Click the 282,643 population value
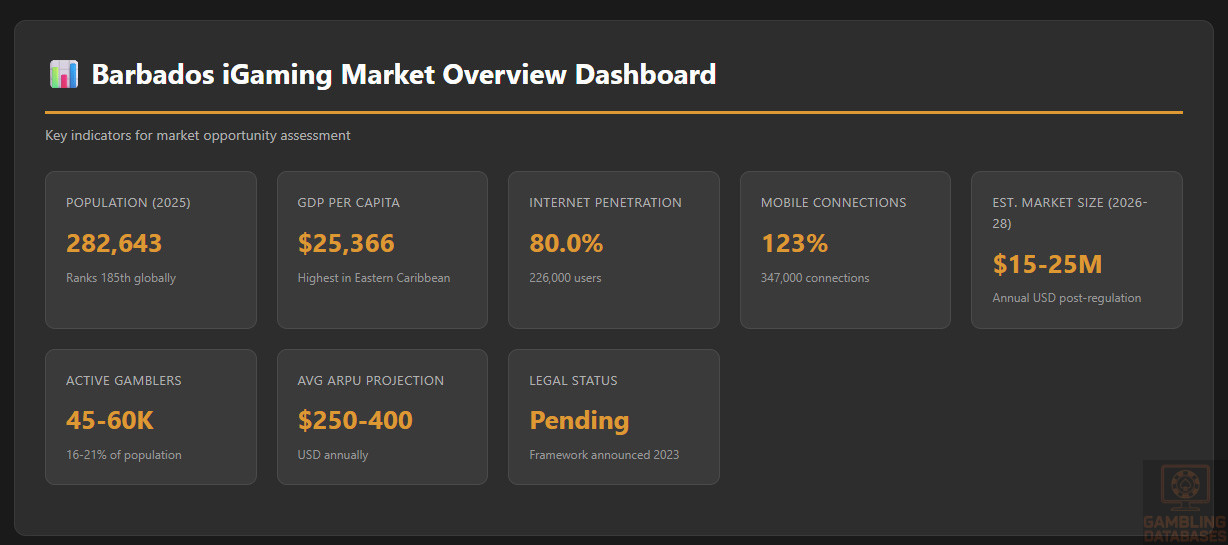The width and height of the screenshot is (1228, 545). (x=114, y=243)
